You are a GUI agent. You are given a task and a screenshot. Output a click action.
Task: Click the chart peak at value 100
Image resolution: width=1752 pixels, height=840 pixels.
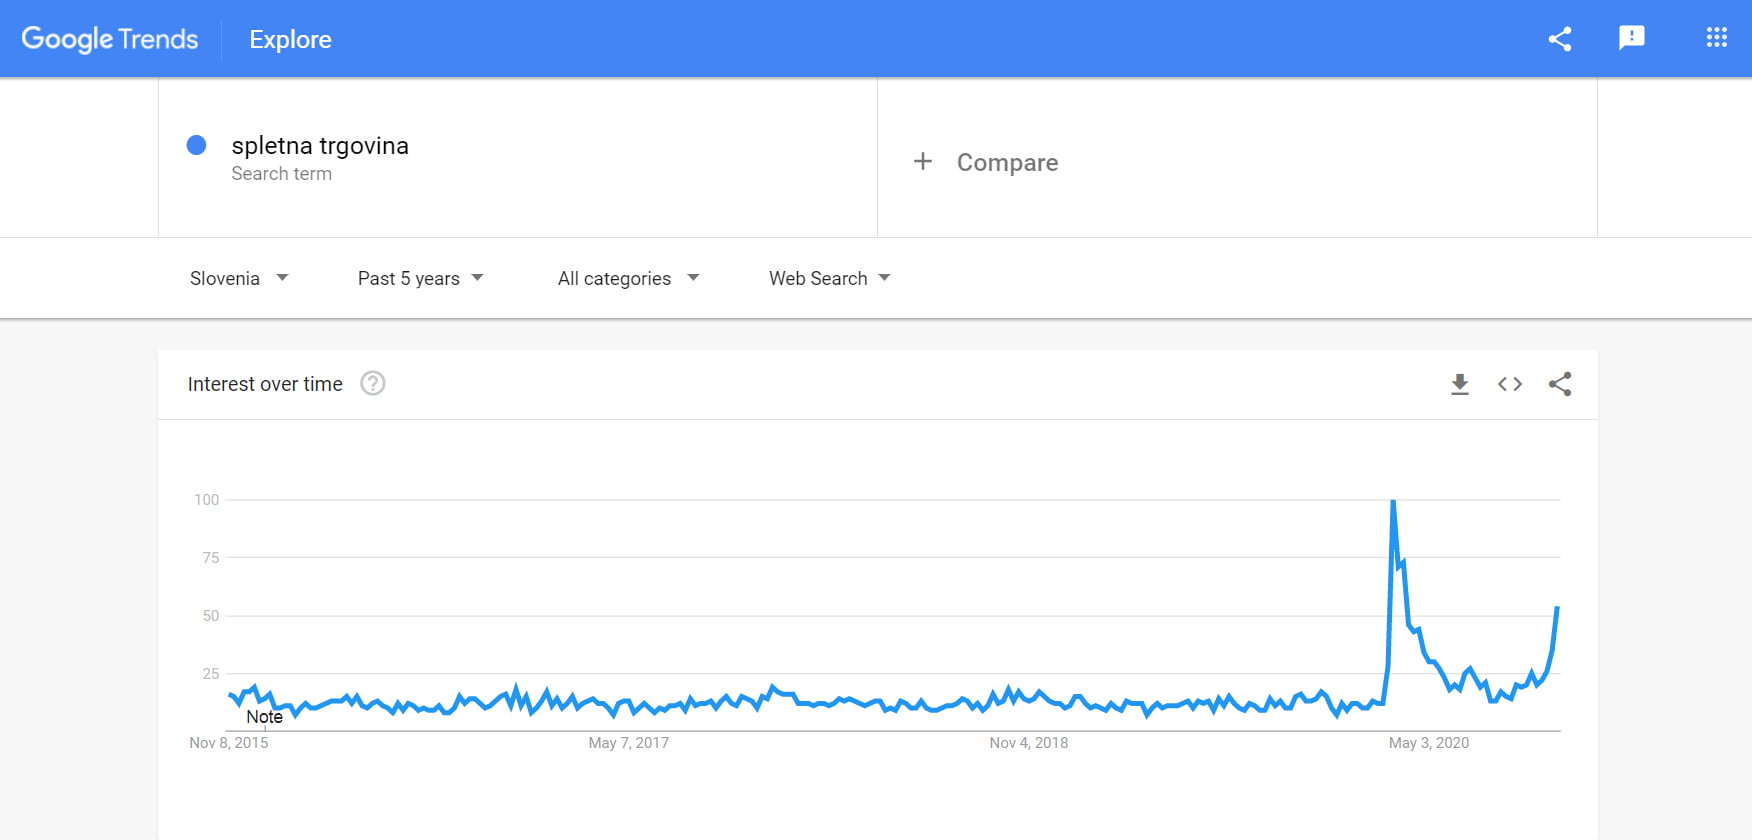(x=1393, y=501)
